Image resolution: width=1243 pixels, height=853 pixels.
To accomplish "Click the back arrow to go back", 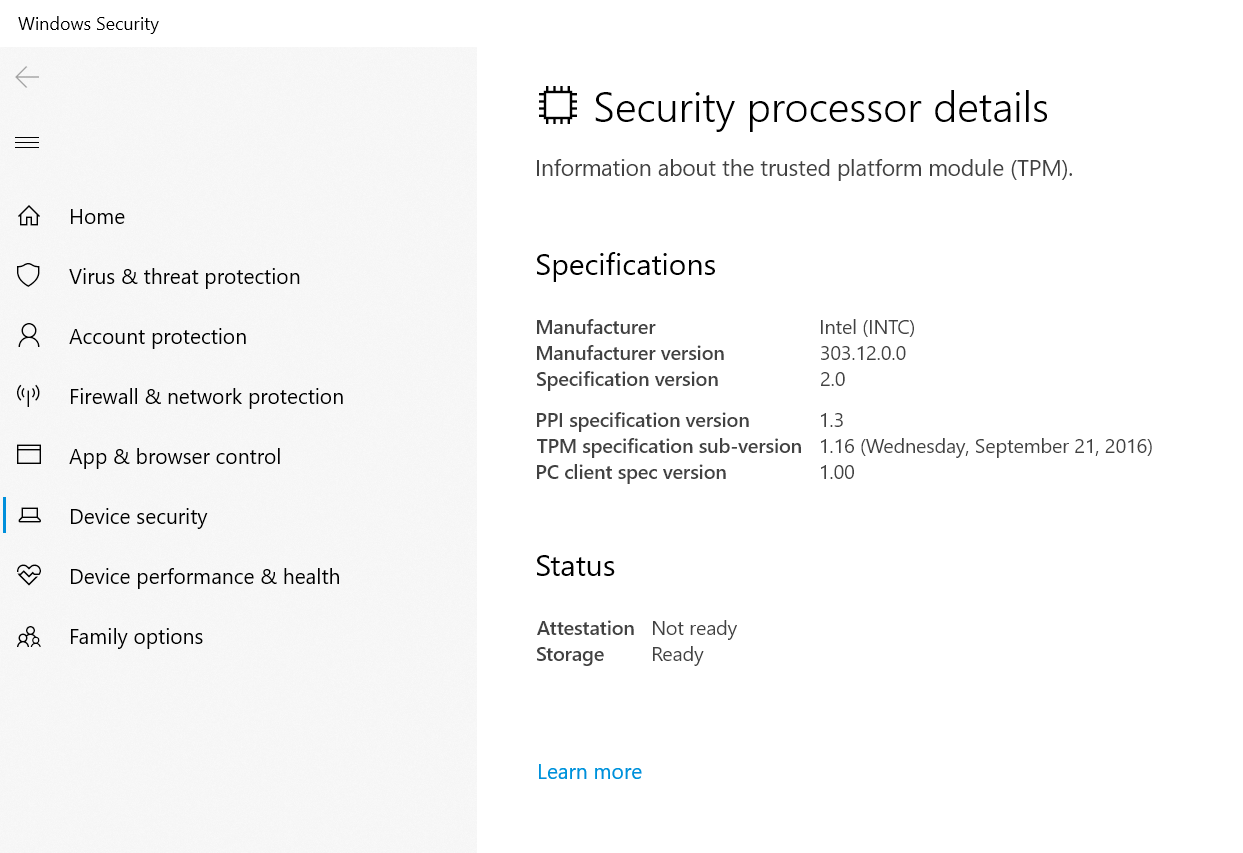I will tap(27, 77).
